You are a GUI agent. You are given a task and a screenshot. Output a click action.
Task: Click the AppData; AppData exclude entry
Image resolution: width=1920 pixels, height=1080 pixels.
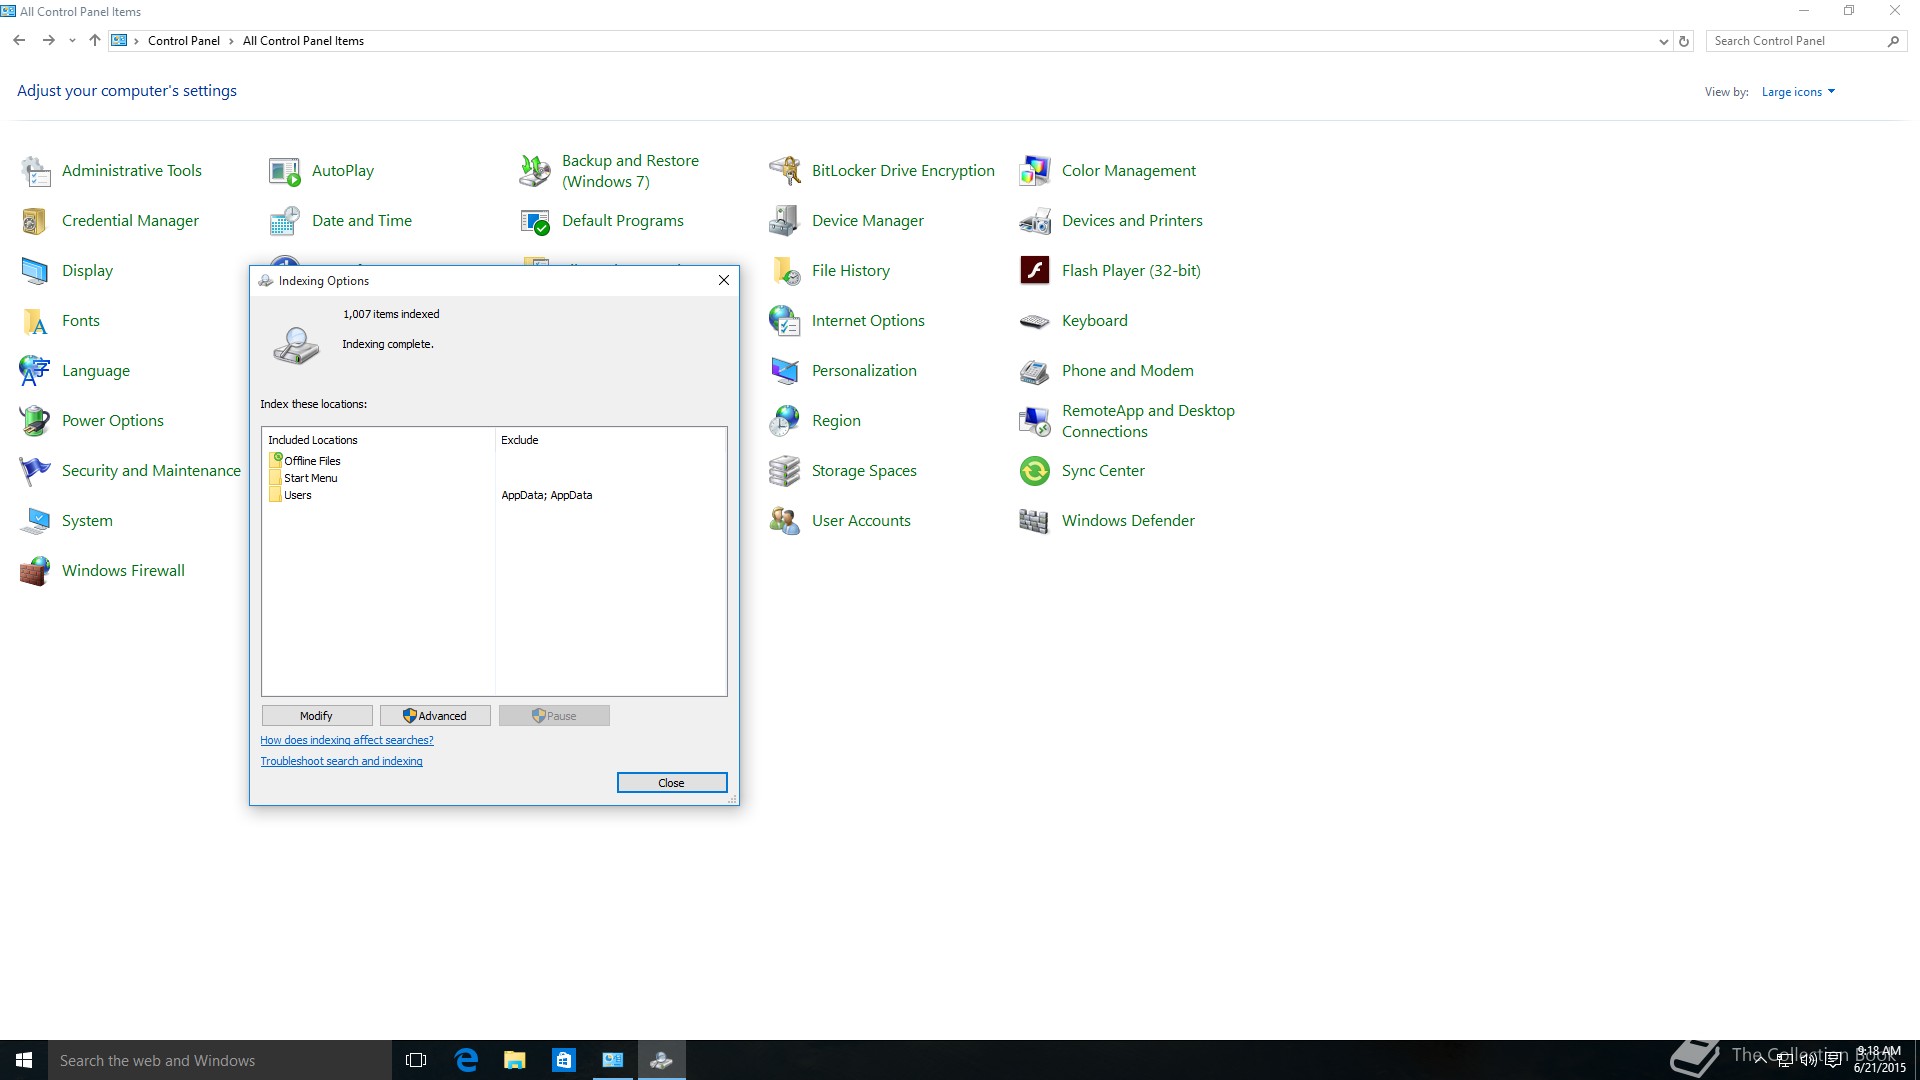(x=547, y=495)
